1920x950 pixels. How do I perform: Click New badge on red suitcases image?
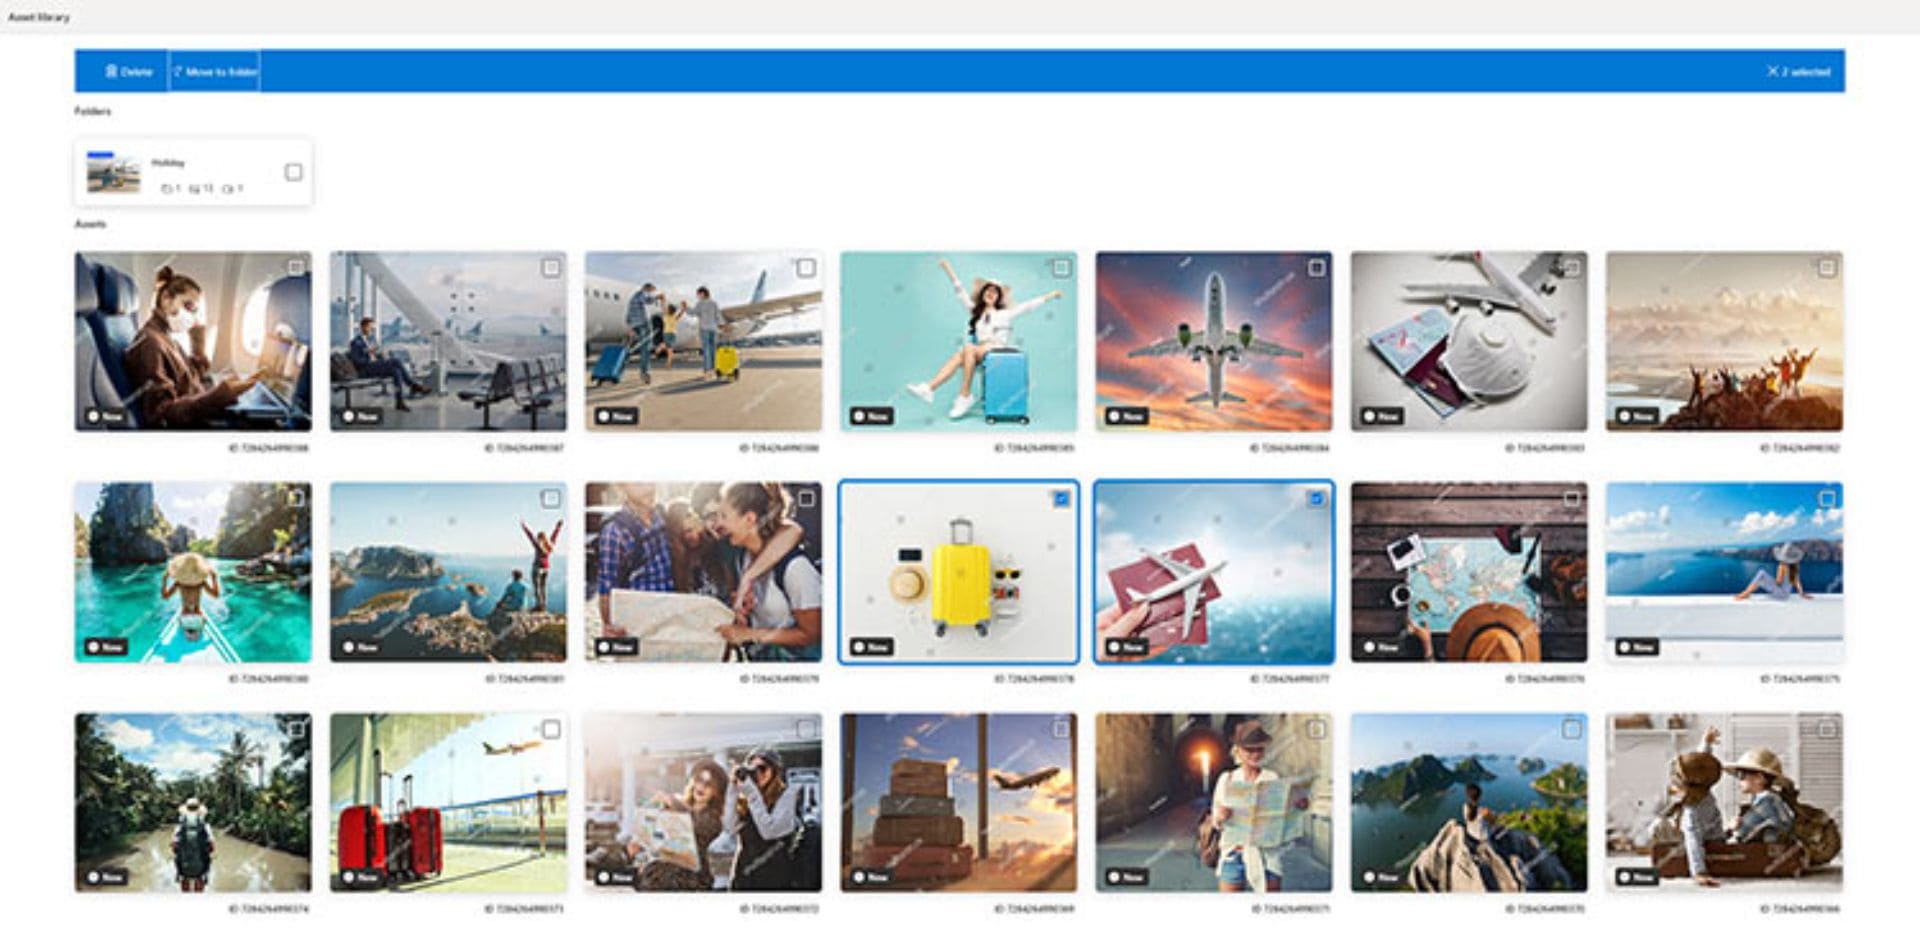tap(360, 877)
